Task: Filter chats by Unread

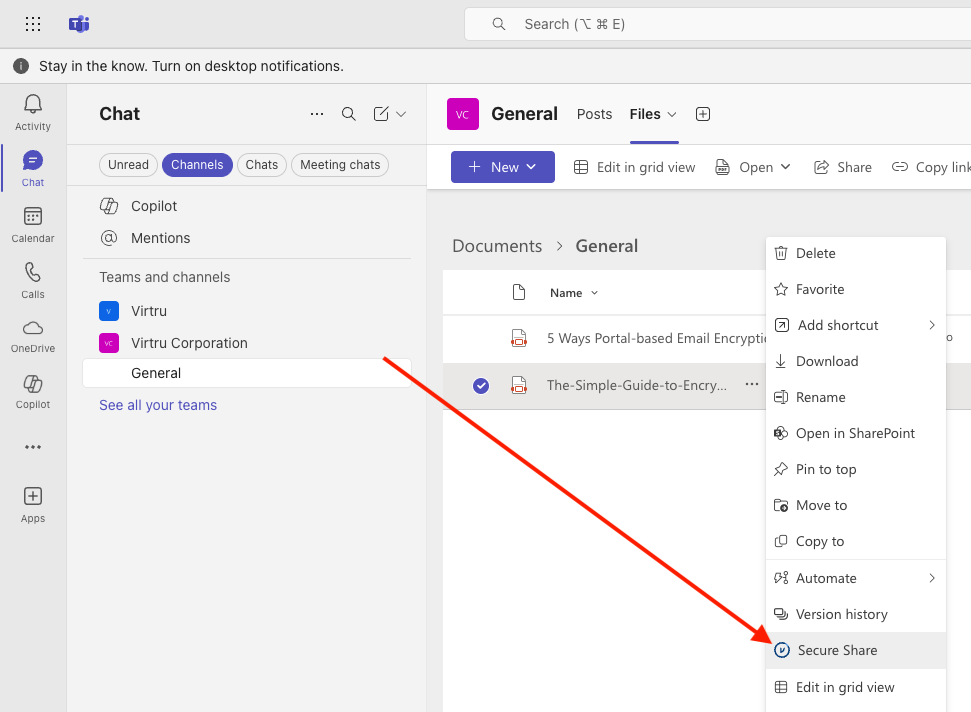Action: tap(128, 165)
